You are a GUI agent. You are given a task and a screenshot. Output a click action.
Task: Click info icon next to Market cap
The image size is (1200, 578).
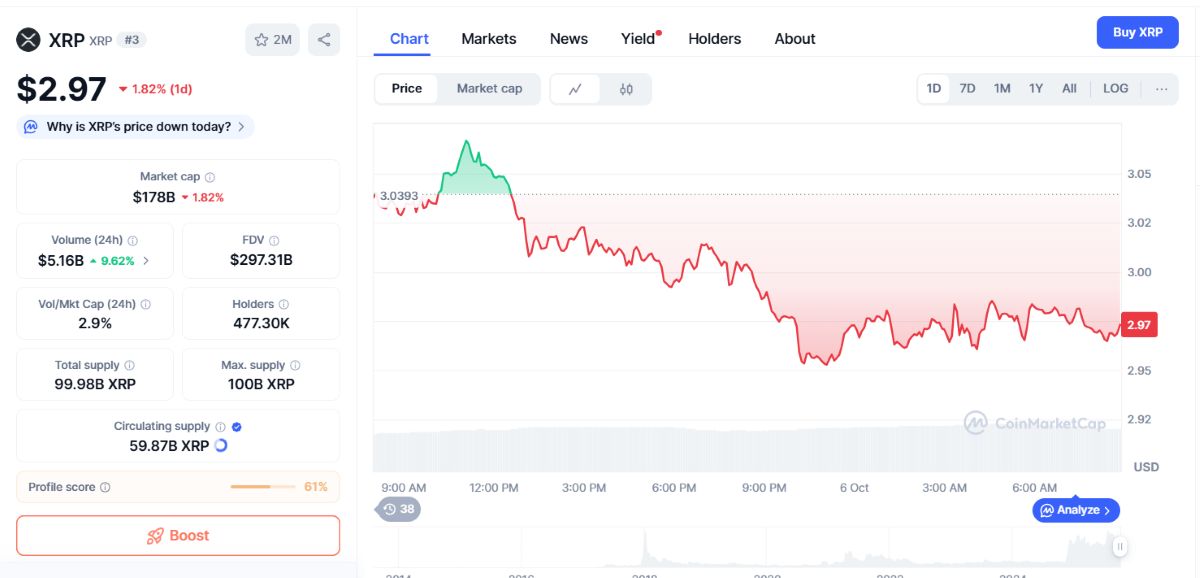210,177
